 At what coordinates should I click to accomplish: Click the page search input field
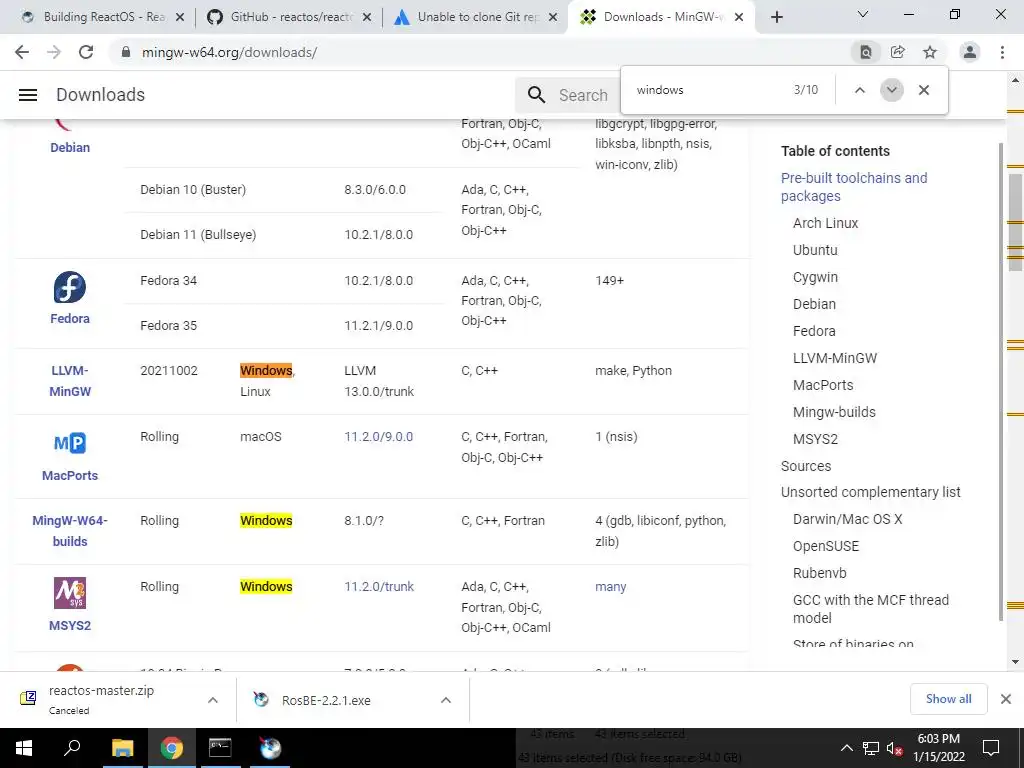click(583, 95)
